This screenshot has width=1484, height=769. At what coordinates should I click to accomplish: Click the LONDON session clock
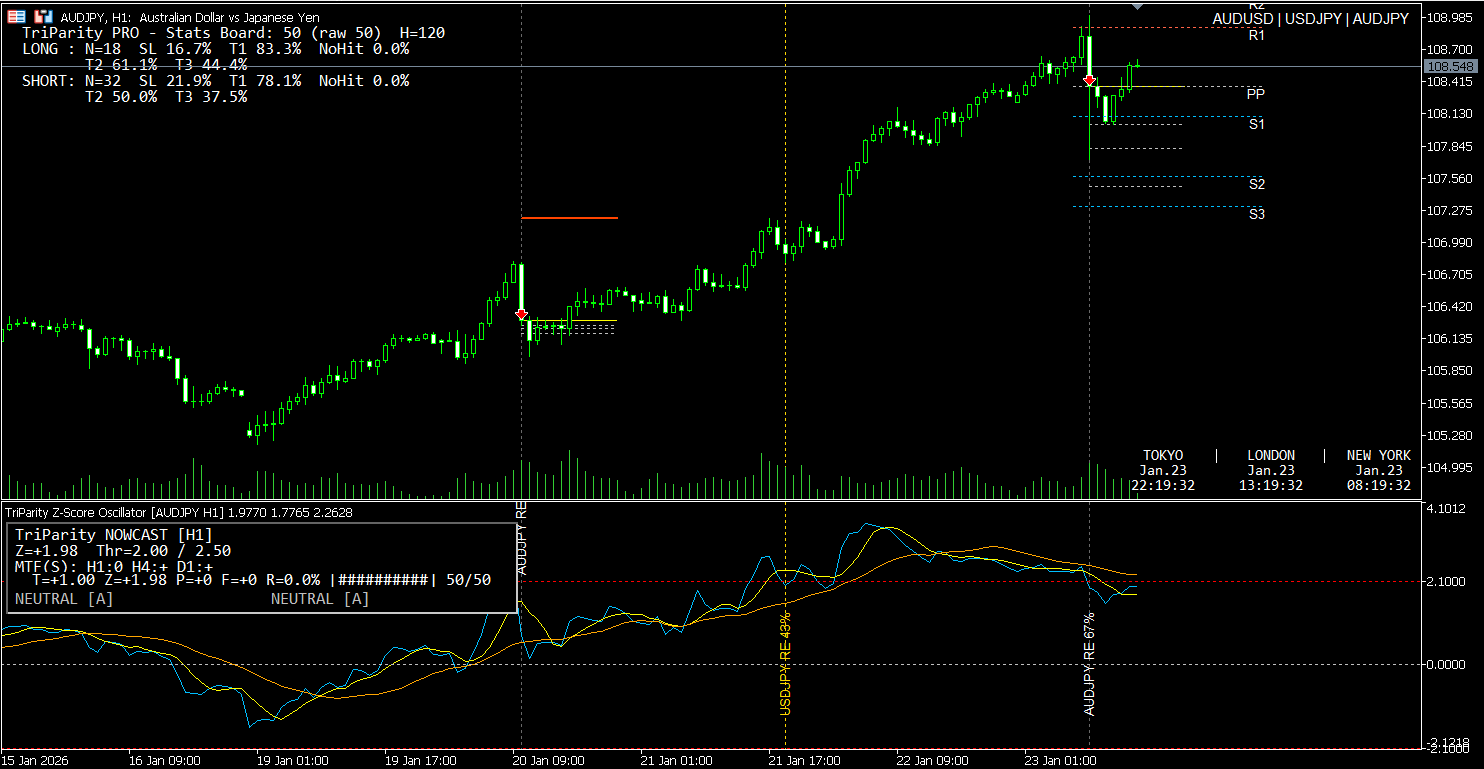coord(1271,470)
